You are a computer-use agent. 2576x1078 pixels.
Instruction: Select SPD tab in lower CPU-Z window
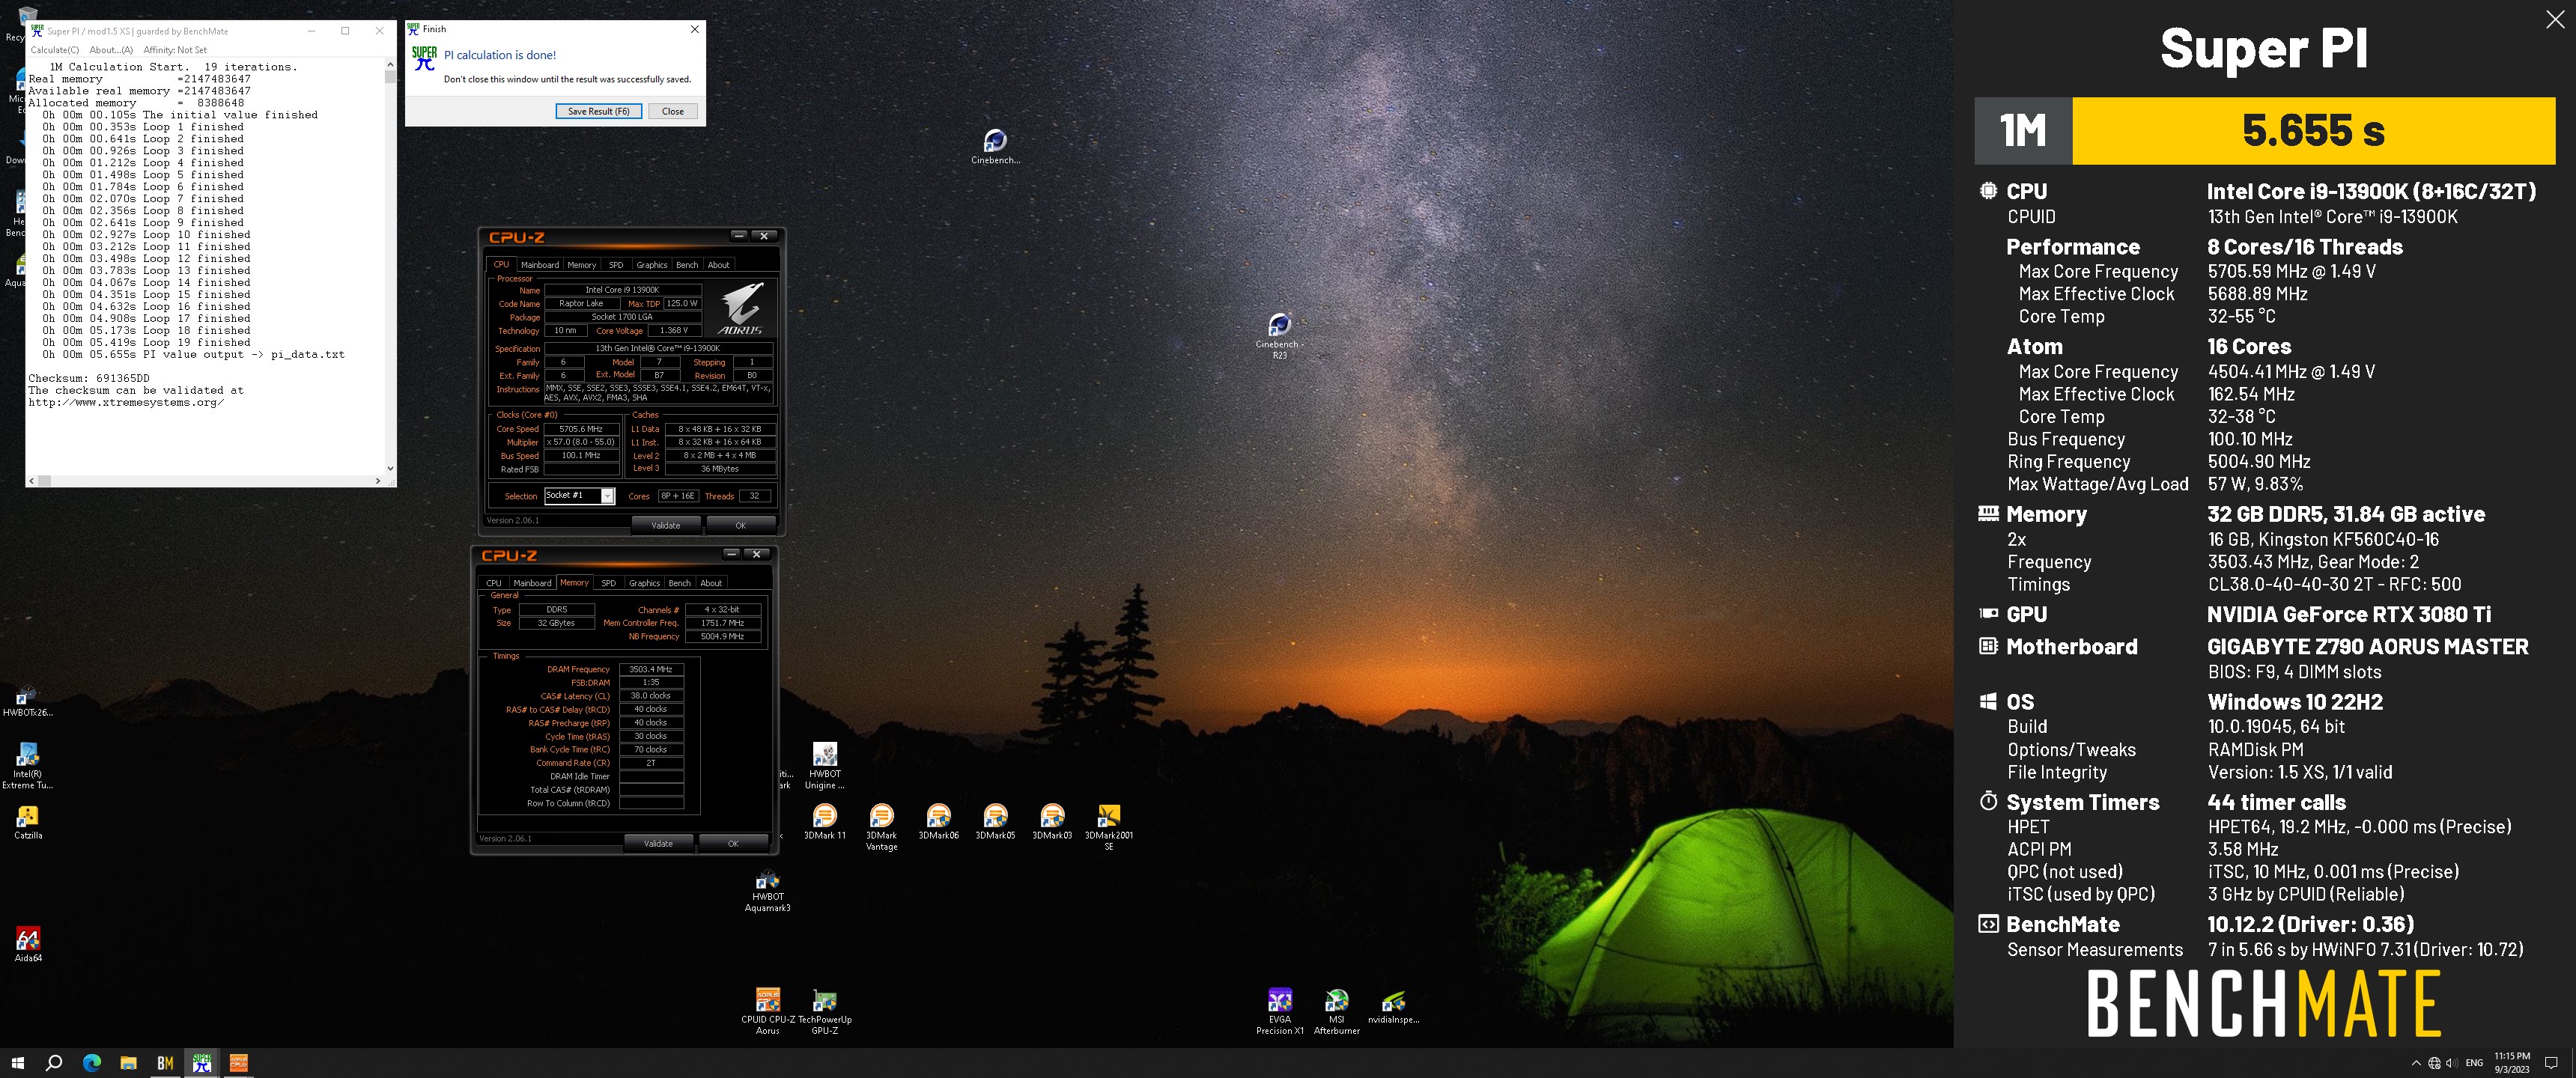[x=608, y=583]
